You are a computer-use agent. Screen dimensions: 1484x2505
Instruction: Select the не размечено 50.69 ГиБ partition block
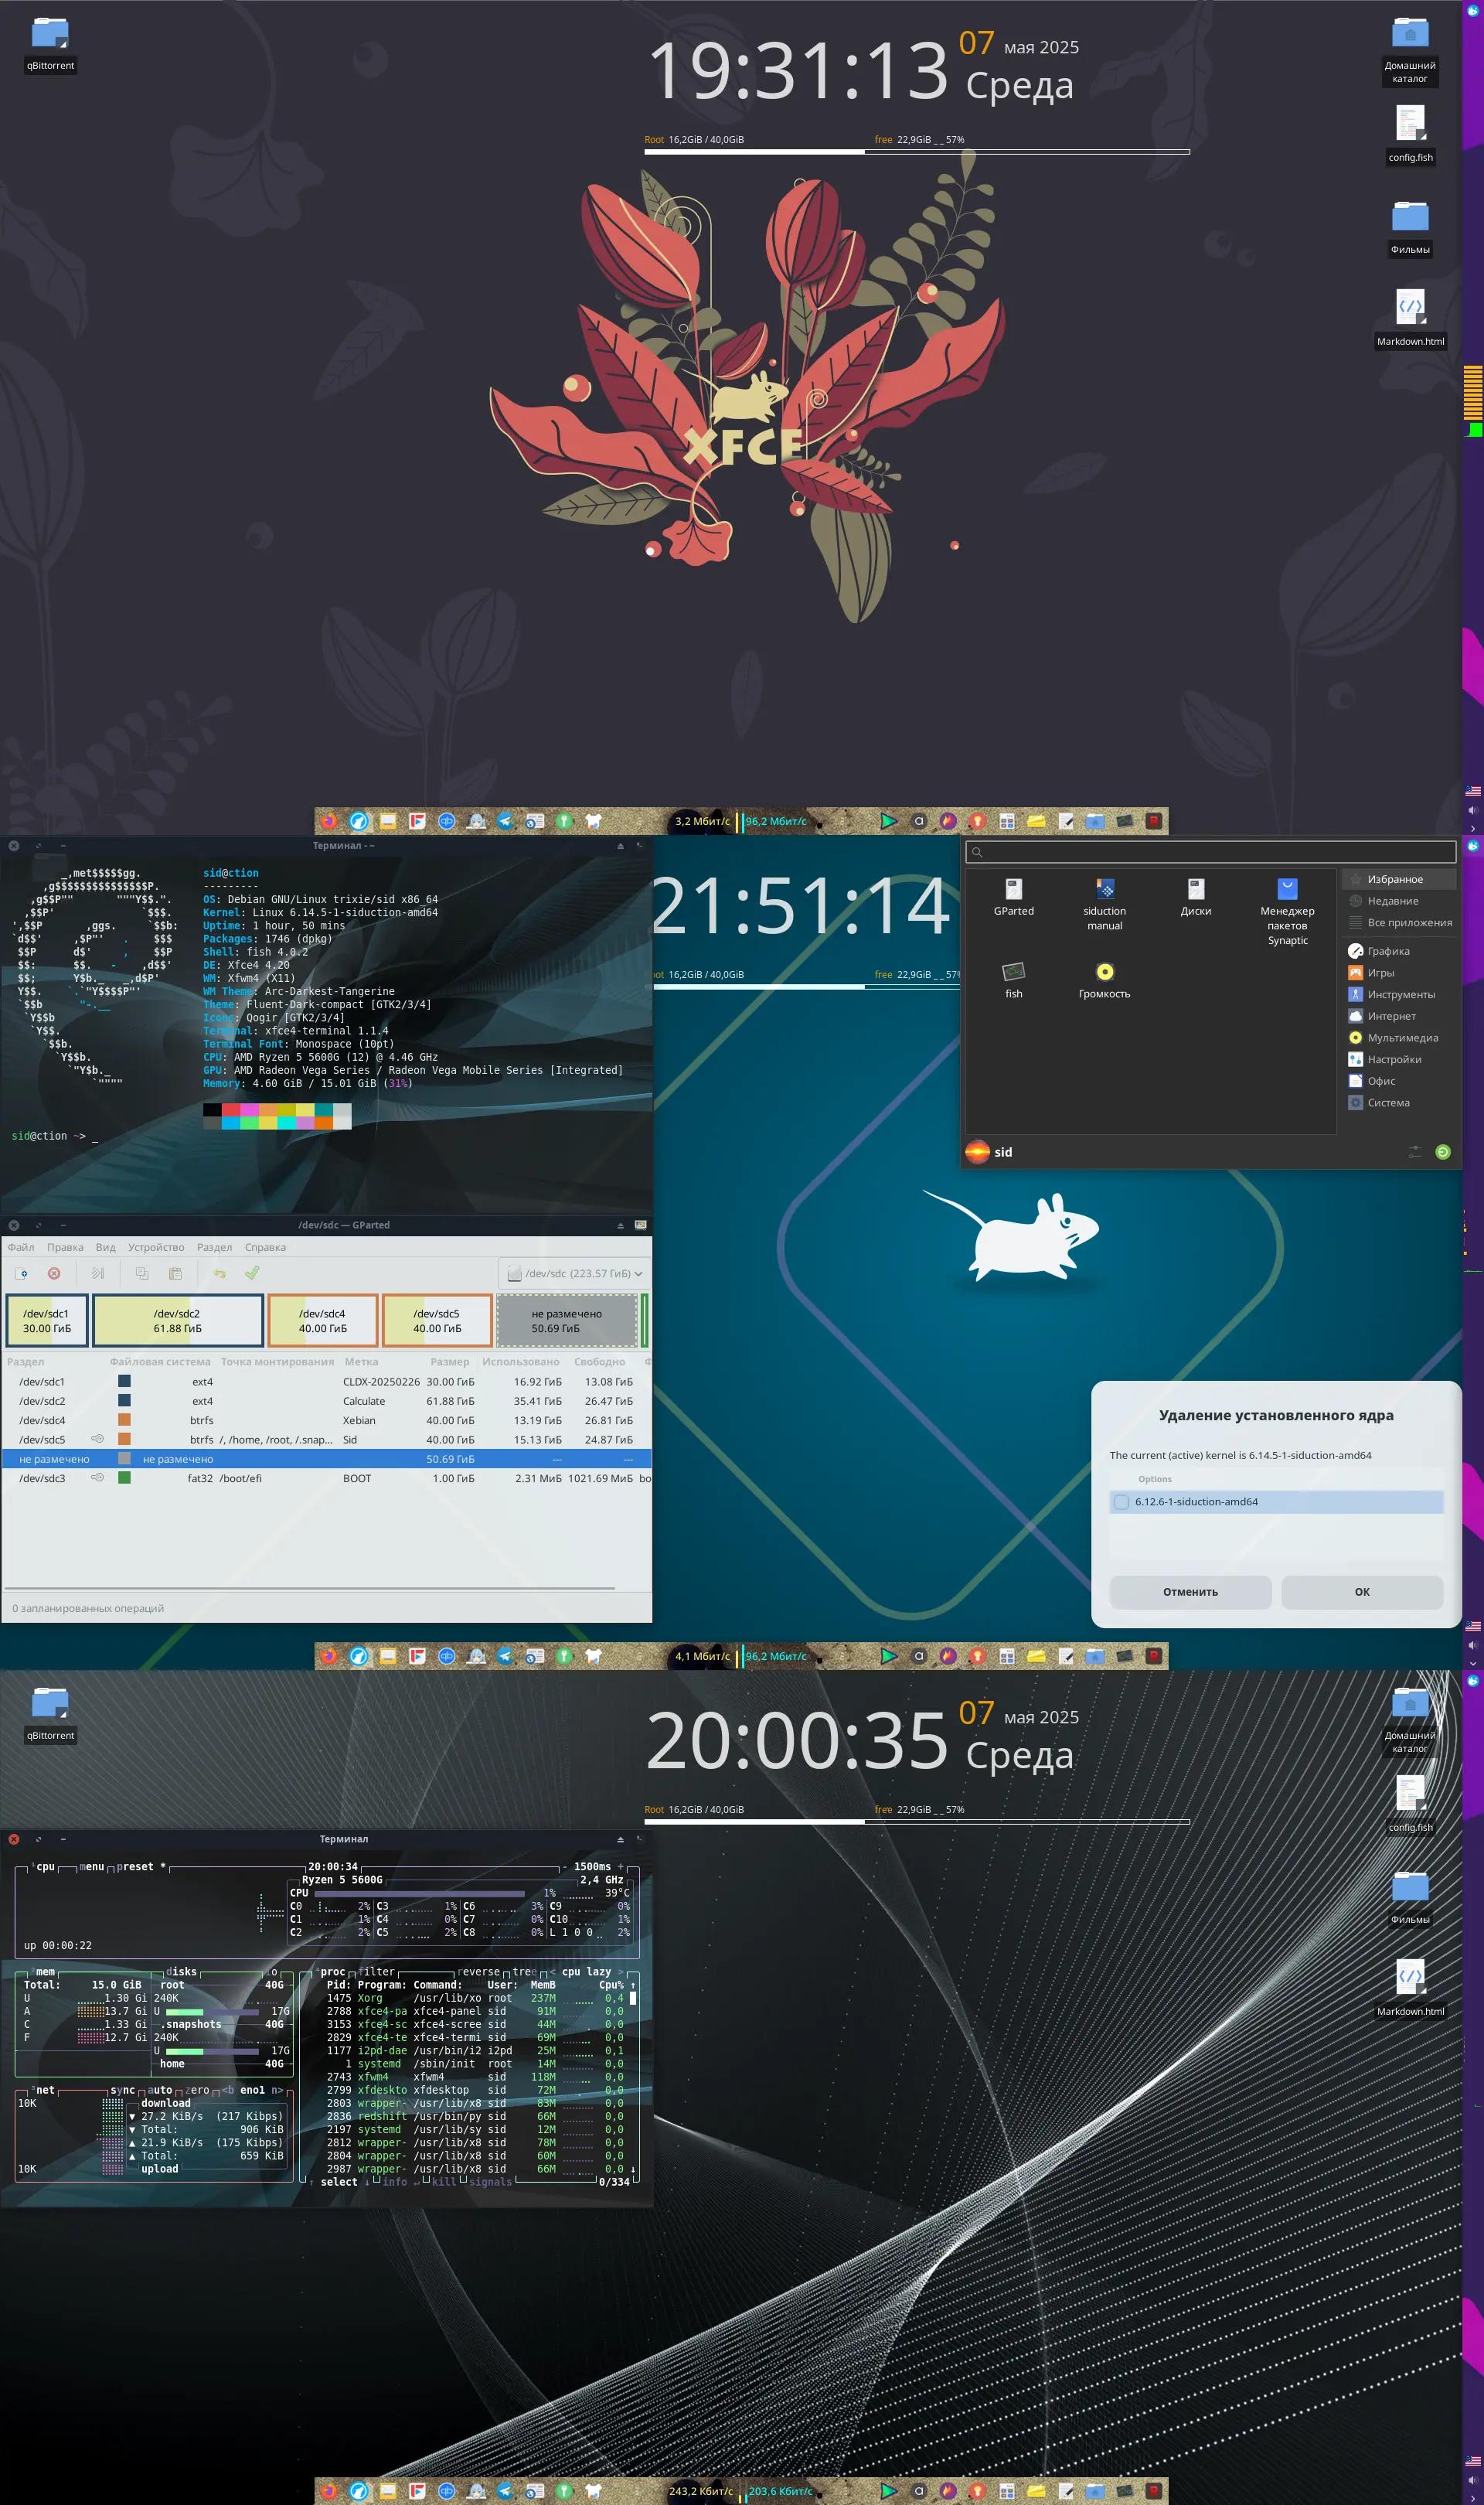(567, 1321)
